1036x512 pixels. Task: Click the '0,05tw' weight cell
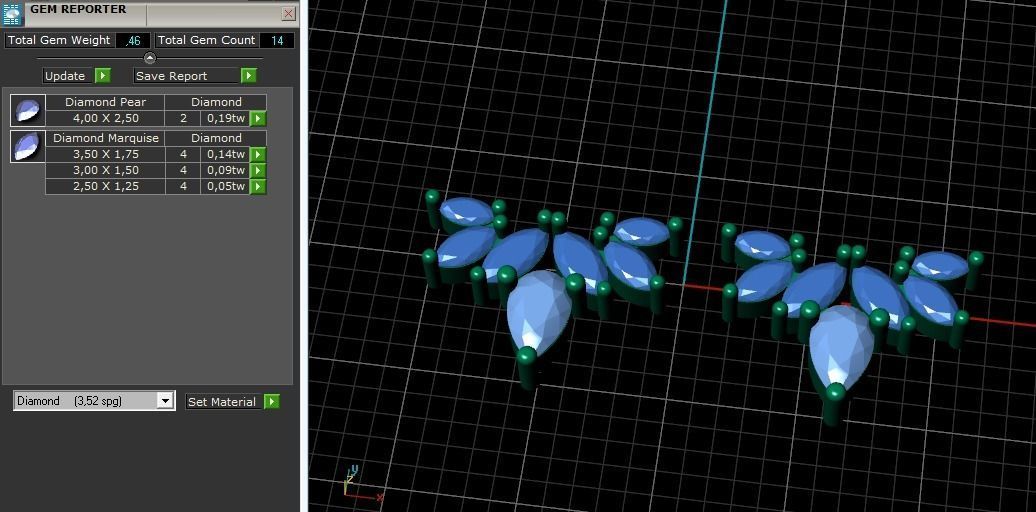point(226,186)
